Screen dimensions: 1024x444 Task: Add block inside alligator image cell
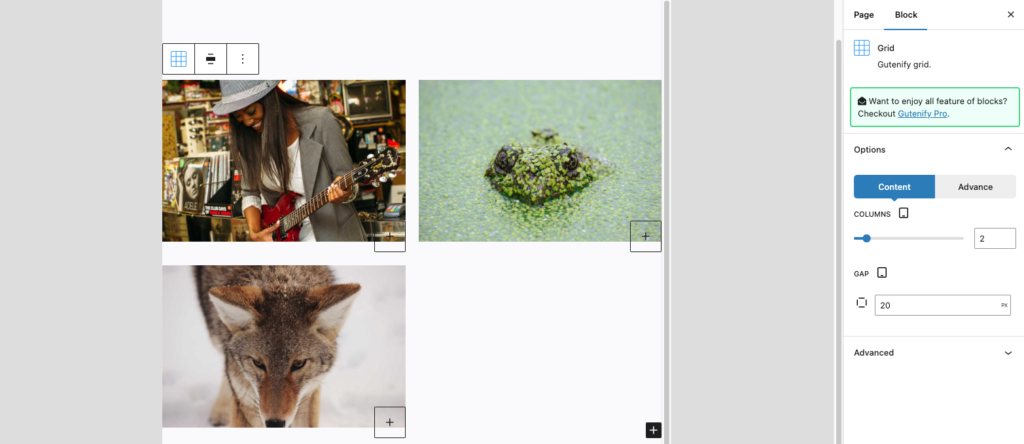pos(646,236)
